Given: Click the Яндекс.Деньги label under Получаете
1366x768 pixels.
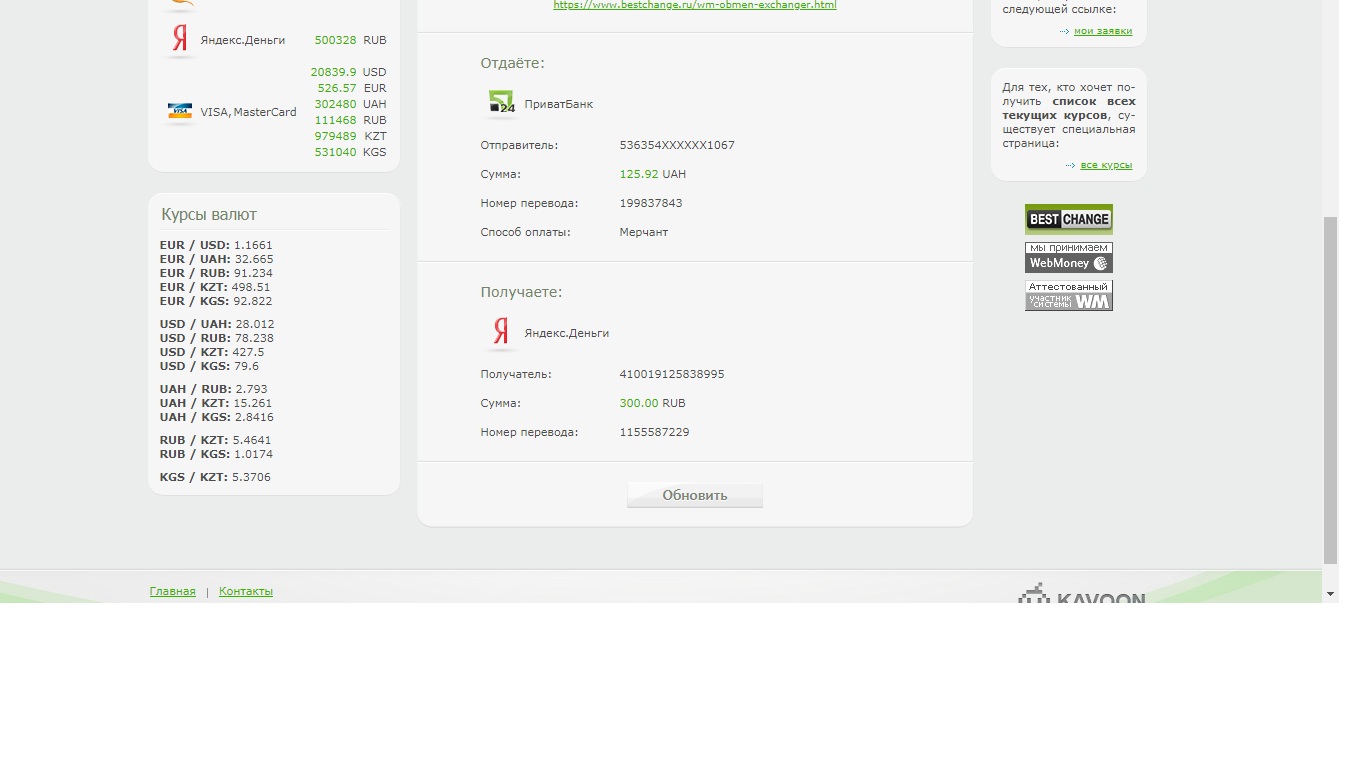Looking at the screenshot, I should pos(567,333).
